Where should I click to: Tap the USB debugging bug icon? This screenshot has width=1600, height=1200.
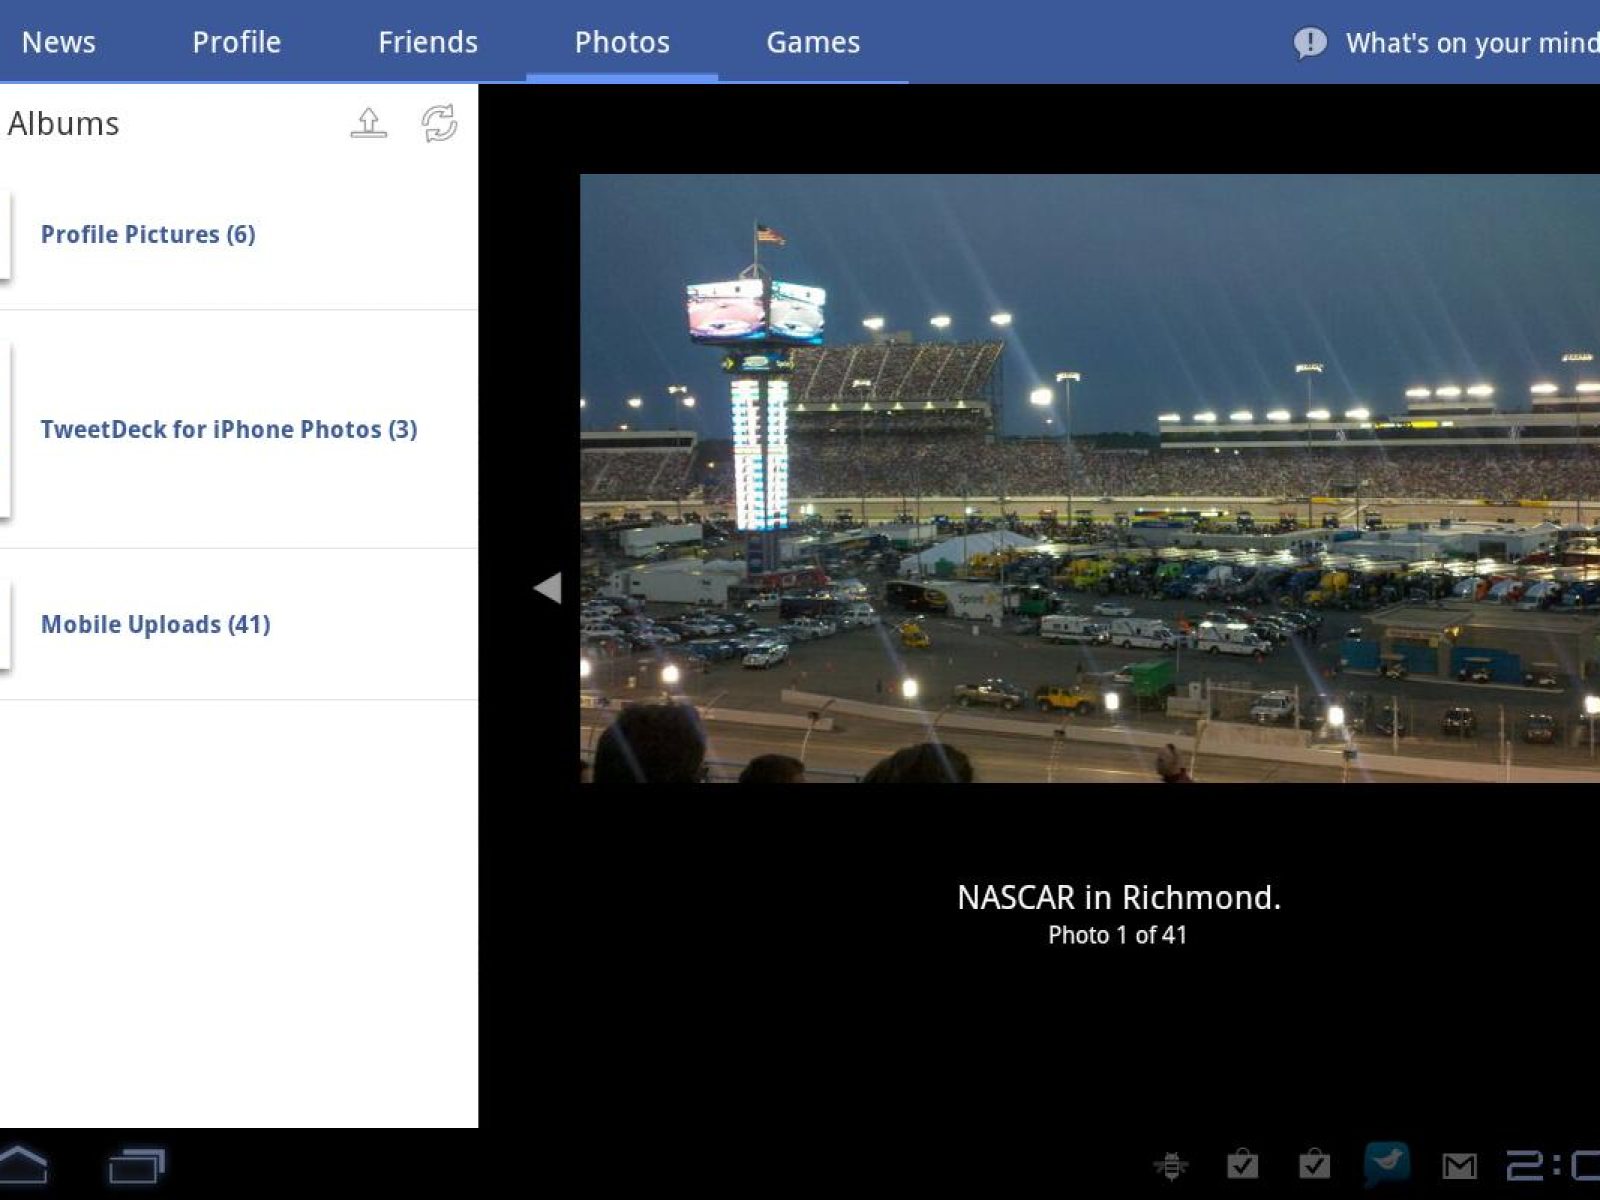[x=1170, y=1165]
